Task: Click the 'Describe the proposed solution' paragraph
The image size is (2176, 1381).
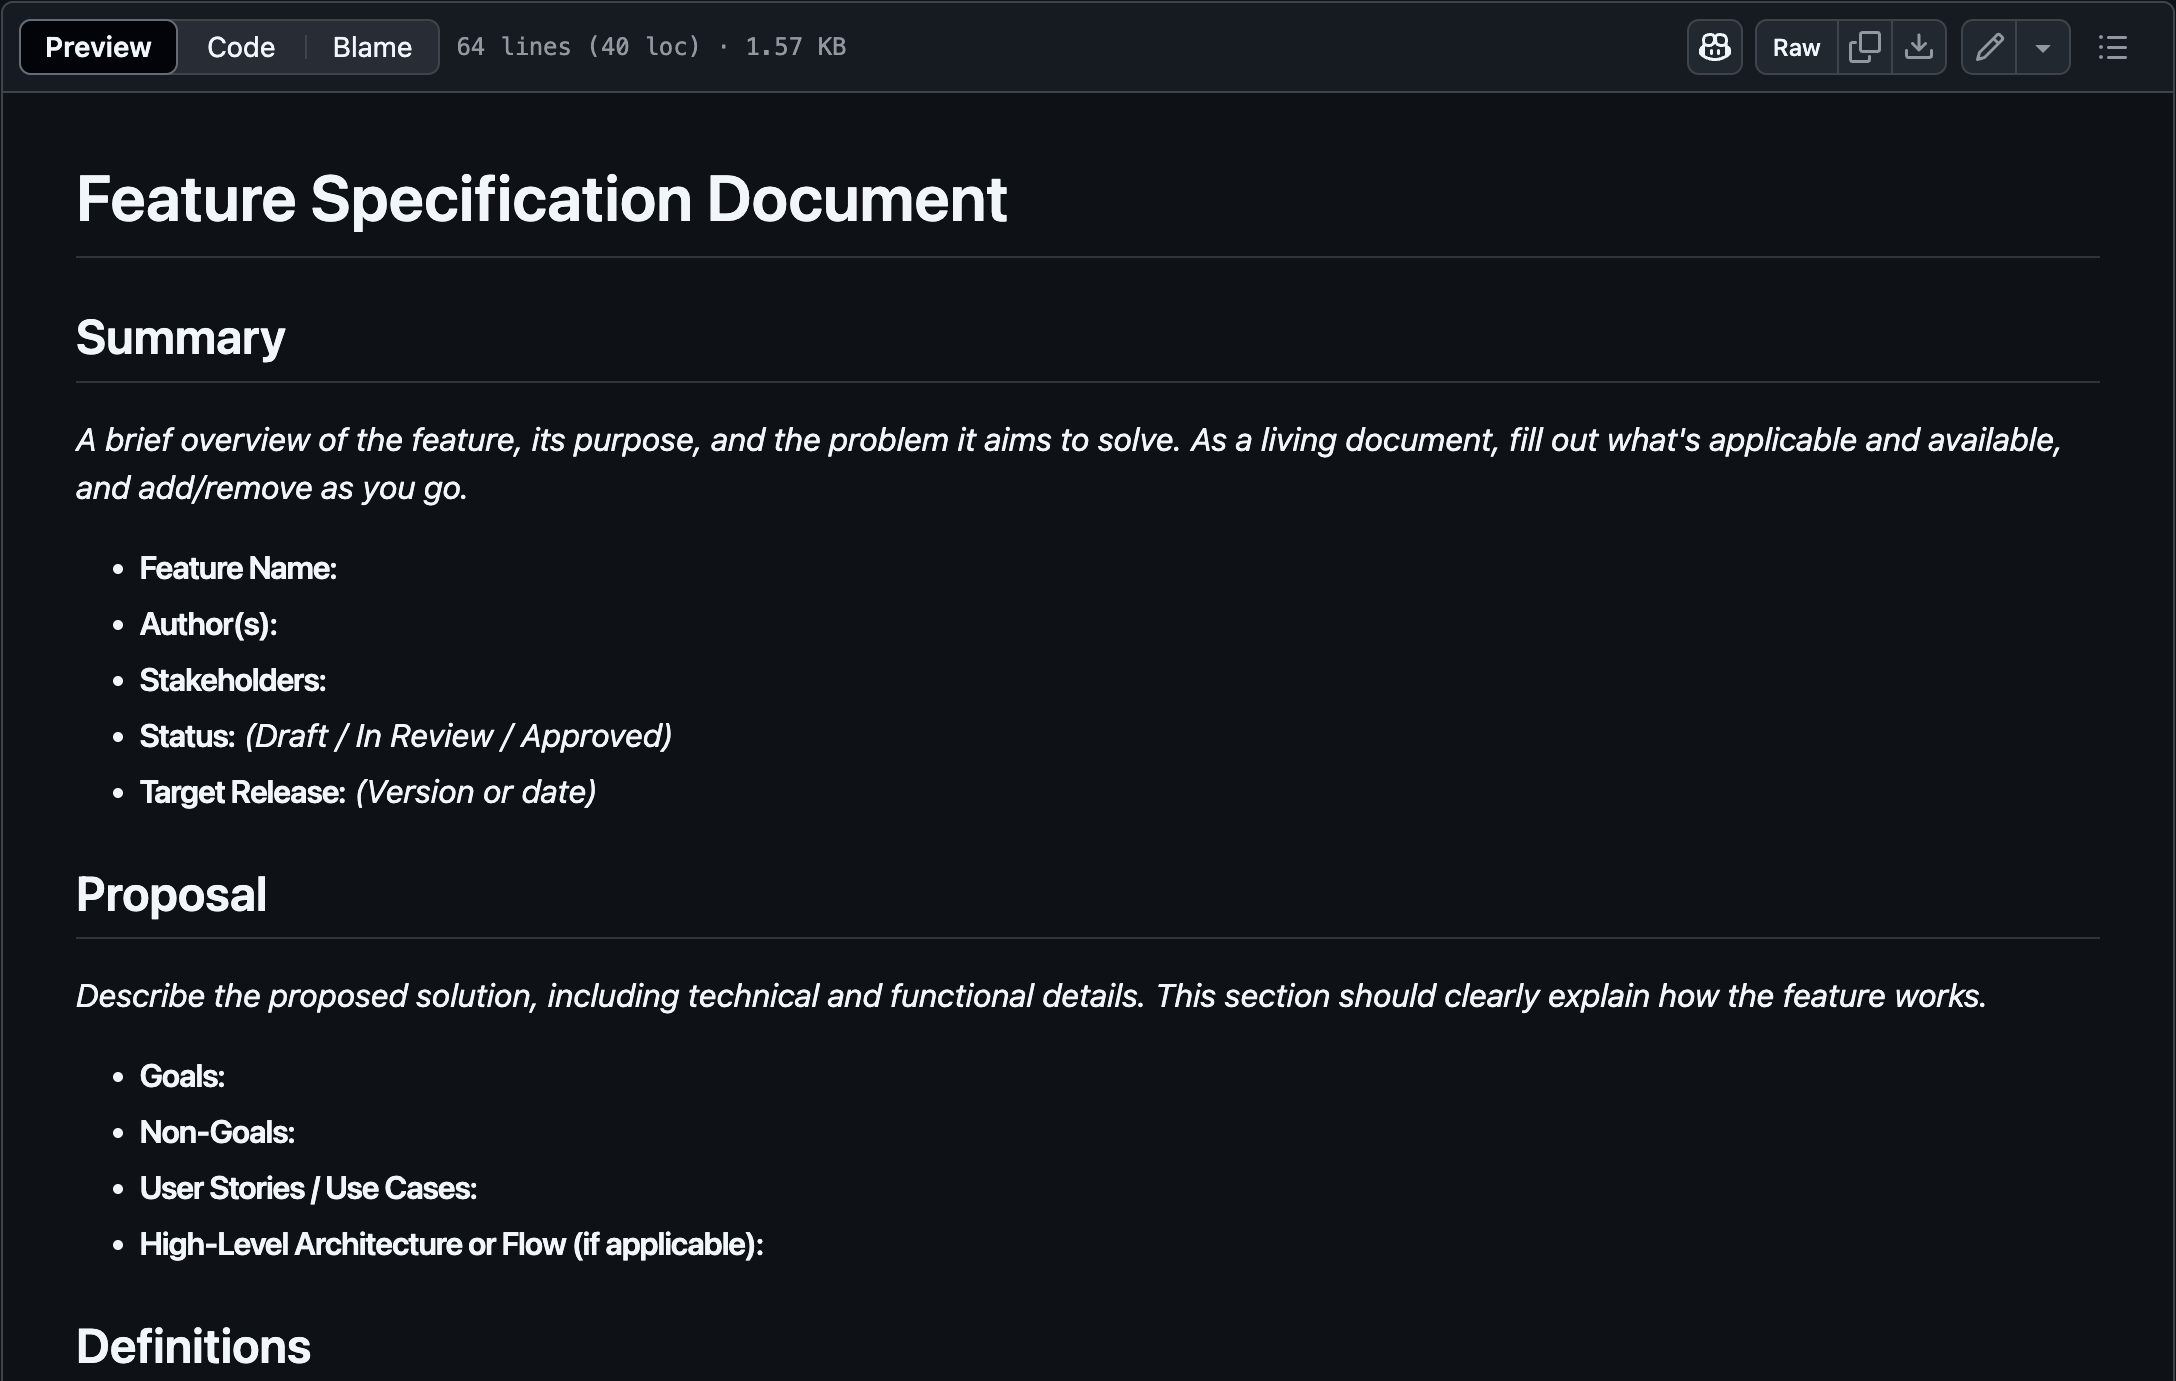Action: pyautogui.click(x=1031, y=996)
